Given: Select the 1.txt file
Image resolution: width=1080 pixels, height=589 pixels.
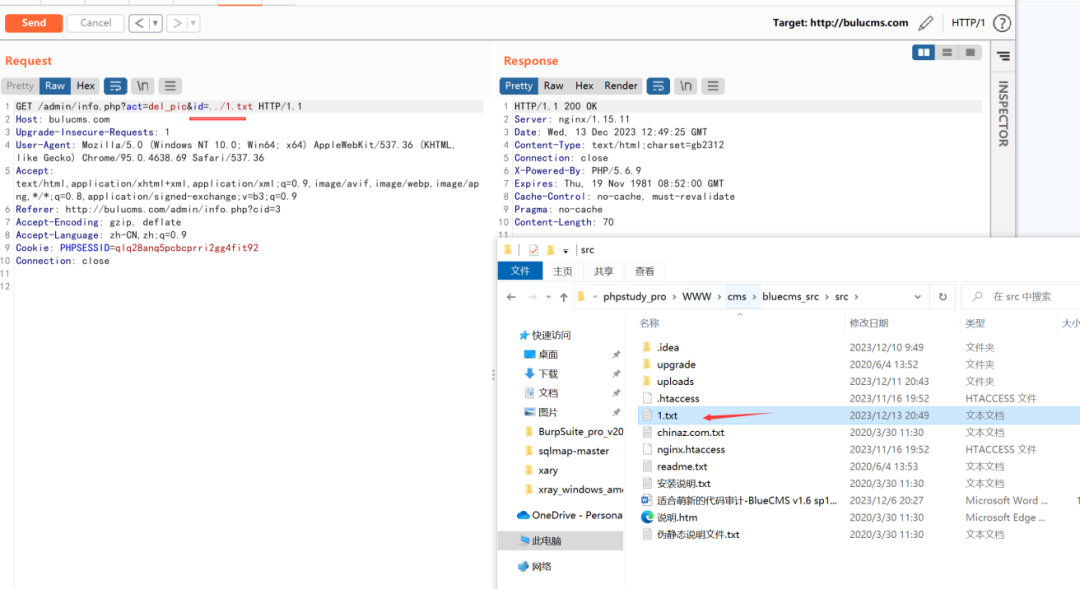Looking at the screenshot, I should [x=667, y=415].
